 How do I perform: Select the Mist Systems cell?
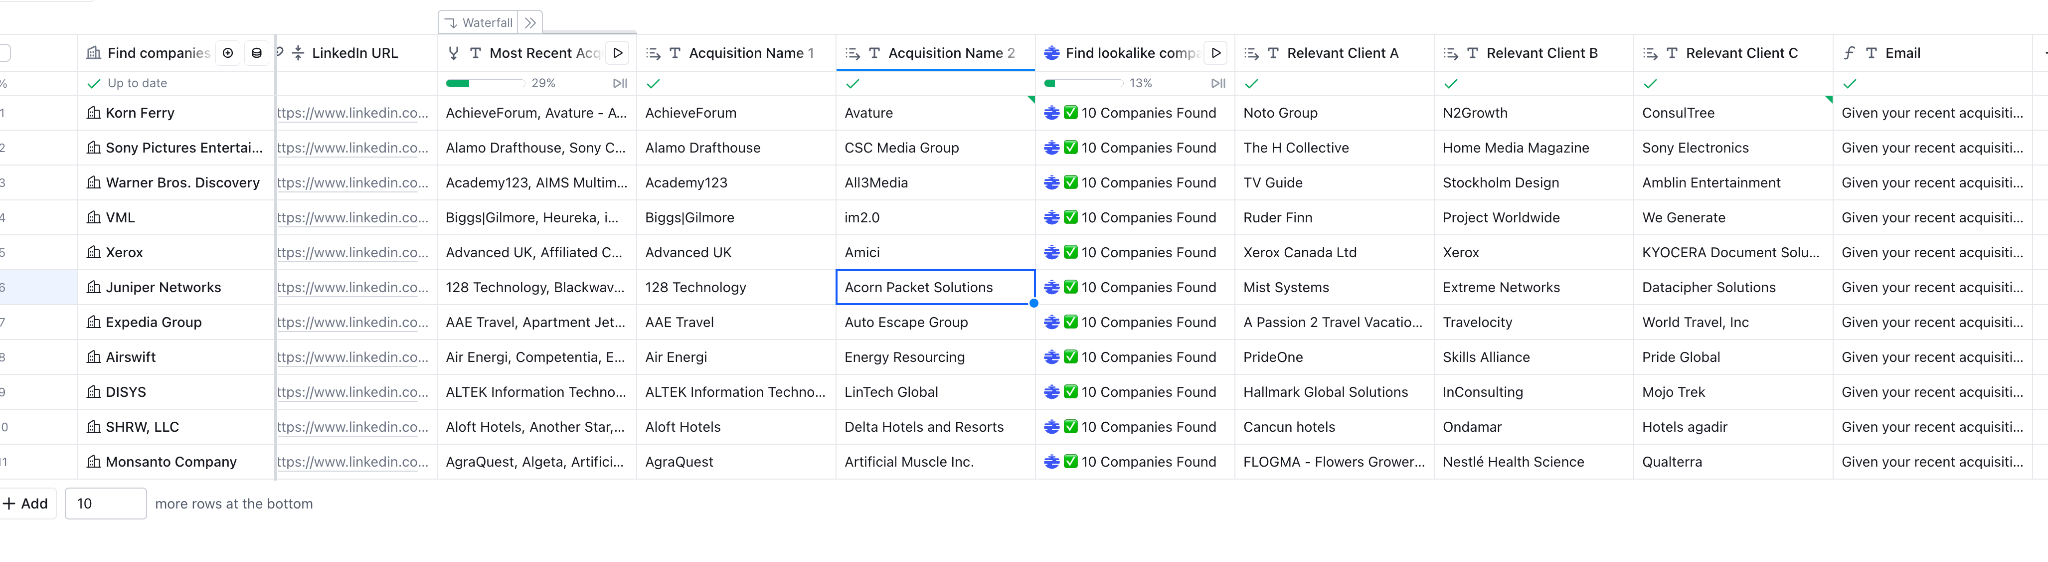click(1334, 287)
